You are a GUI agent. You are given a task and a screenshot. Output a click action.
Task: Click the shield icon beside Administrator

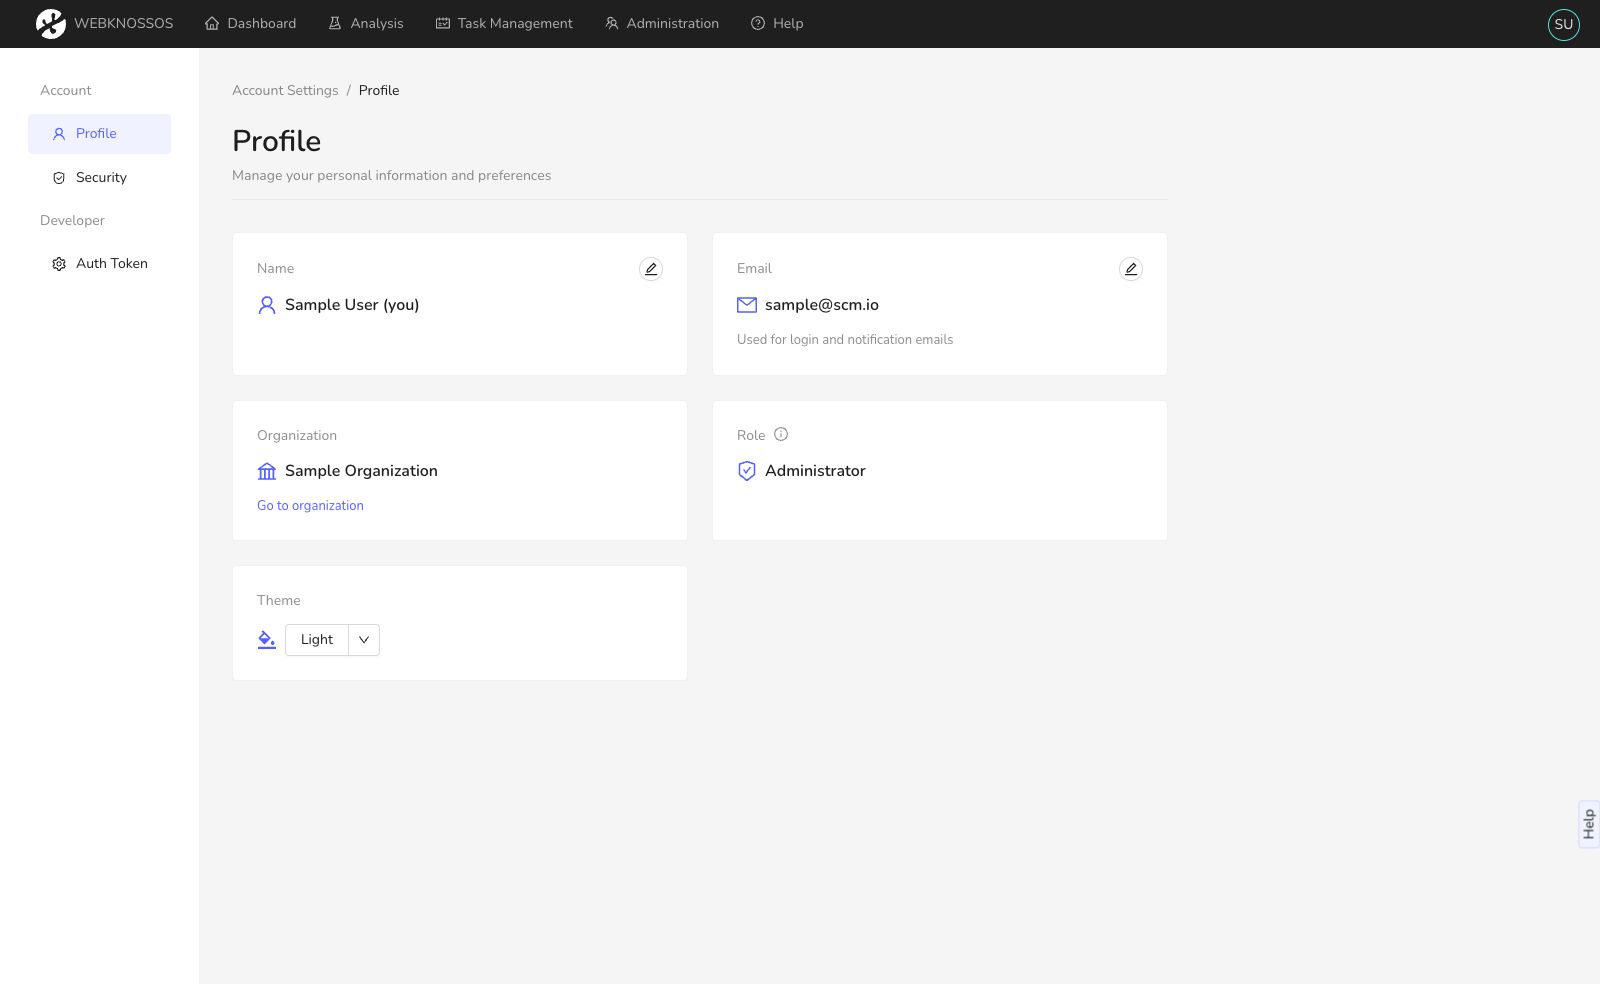(x=747, y=471)
